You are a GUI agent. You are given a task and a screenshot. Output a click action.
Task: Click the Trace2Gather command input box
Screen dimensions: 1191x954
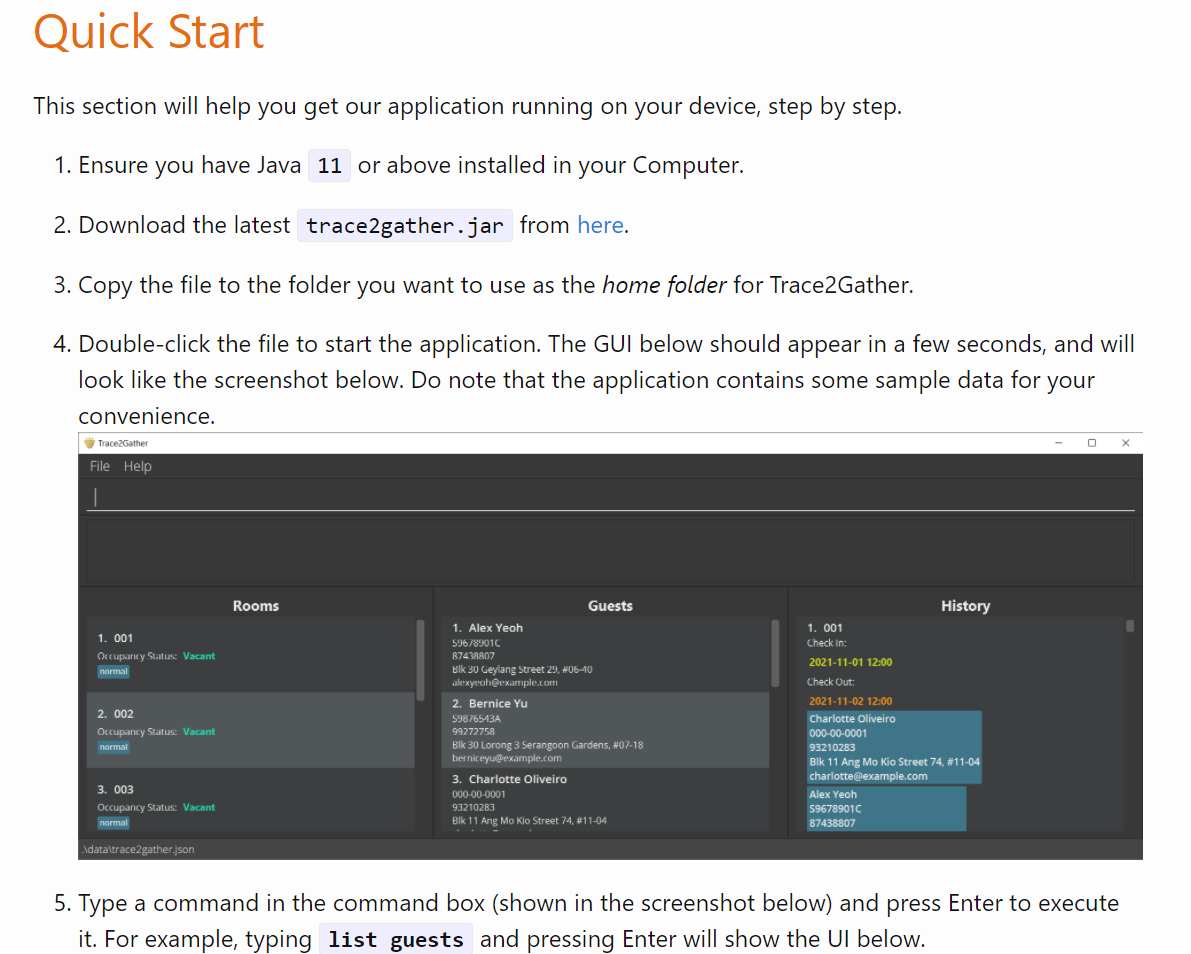(611, 497)
